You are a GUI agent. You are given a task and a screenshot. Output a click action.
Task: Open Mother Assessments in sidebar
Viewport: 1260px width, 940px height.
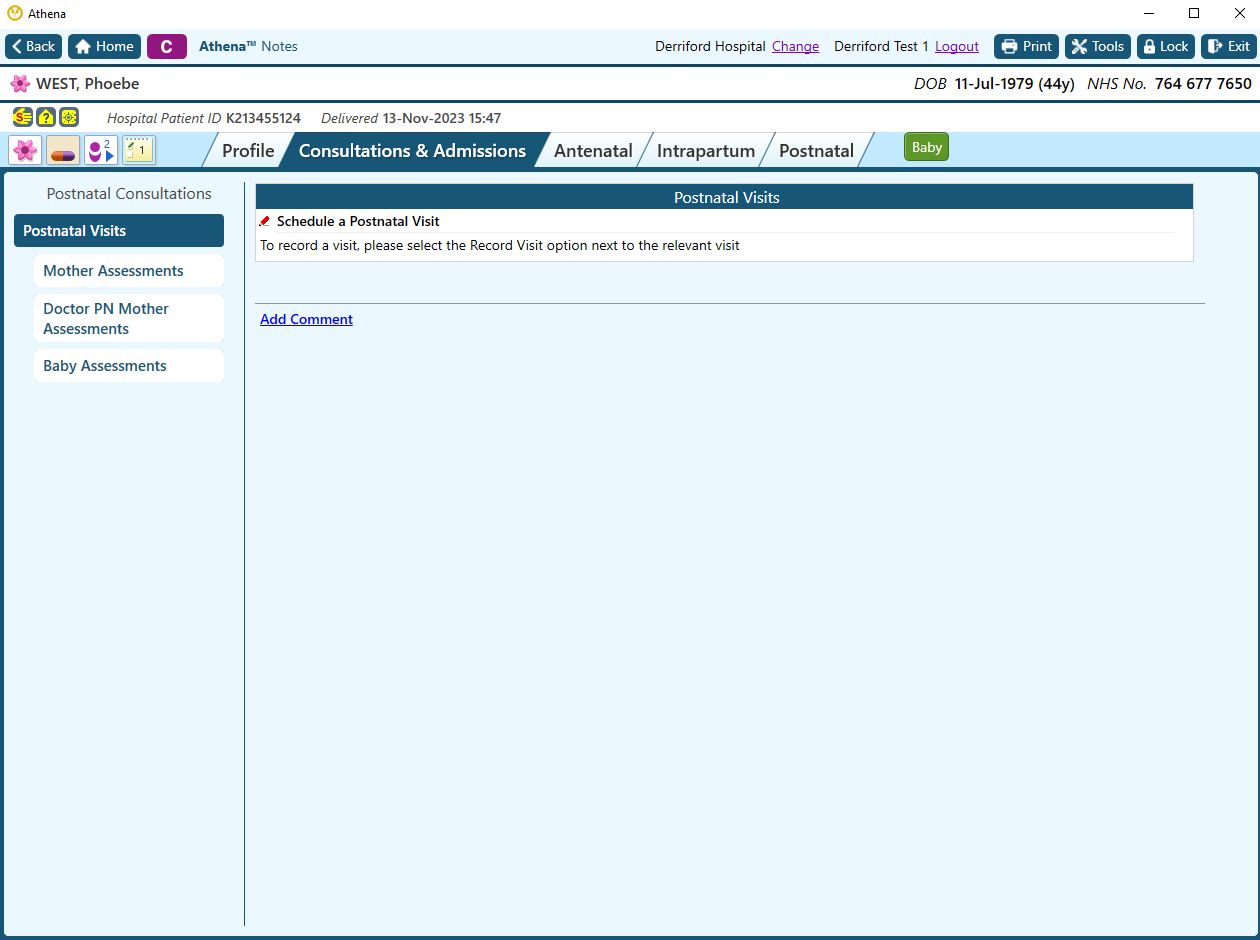129,271
